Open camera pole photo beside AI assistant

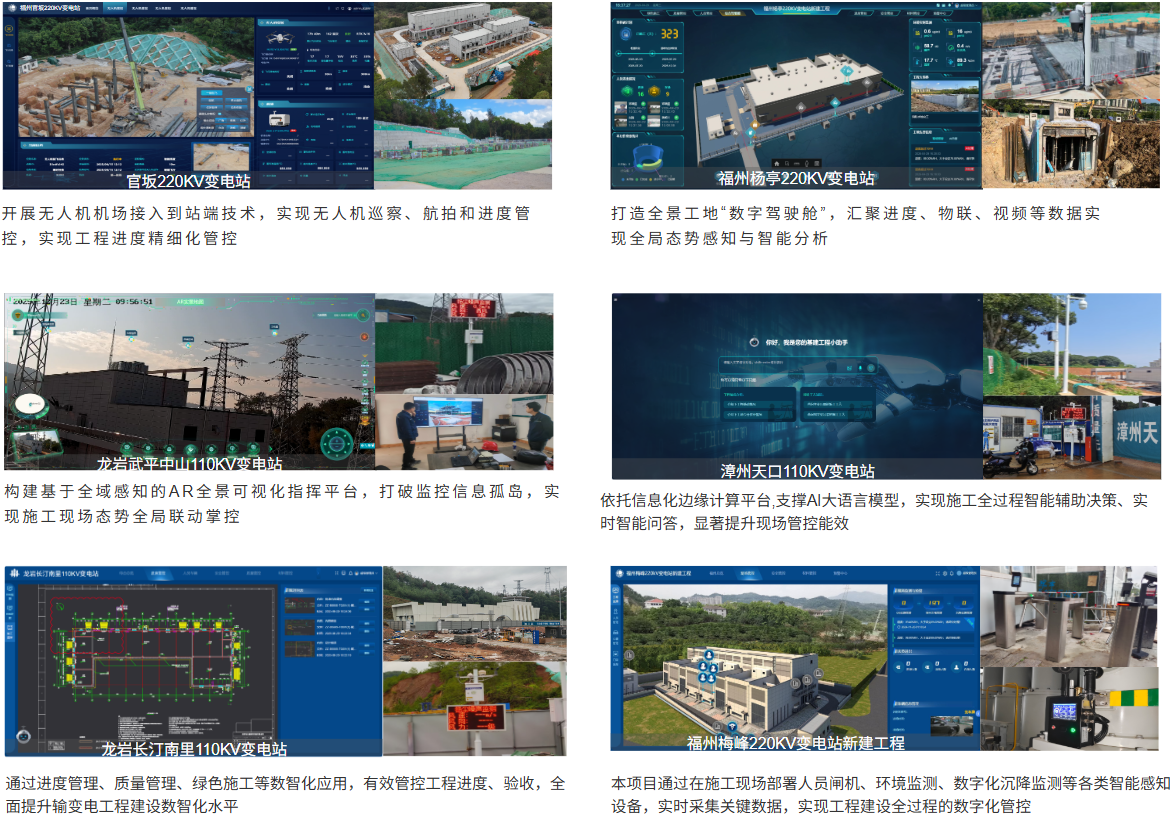1071,344
